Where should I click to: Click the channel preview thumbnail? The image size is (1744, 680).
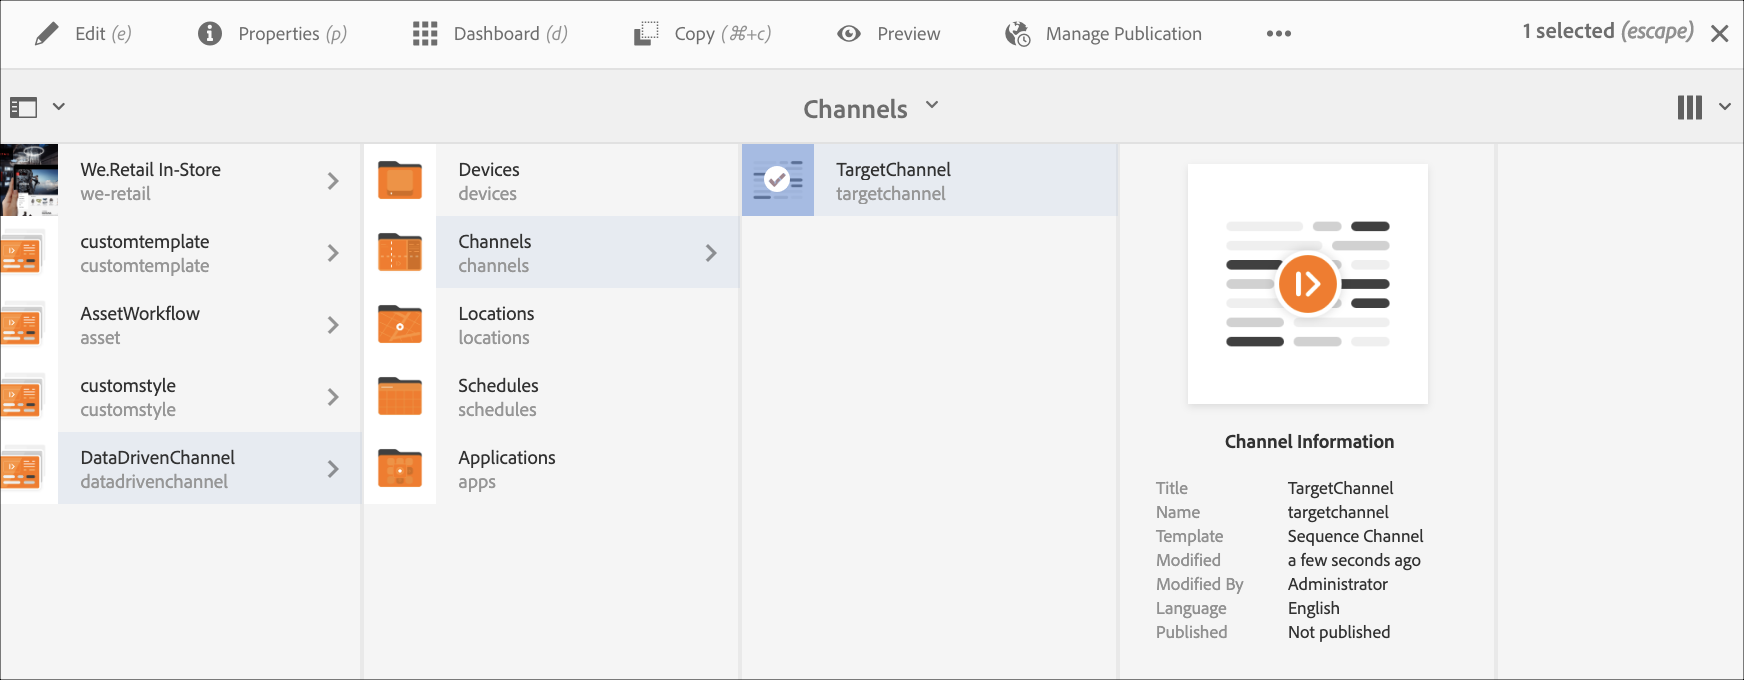pos(1307,285)
